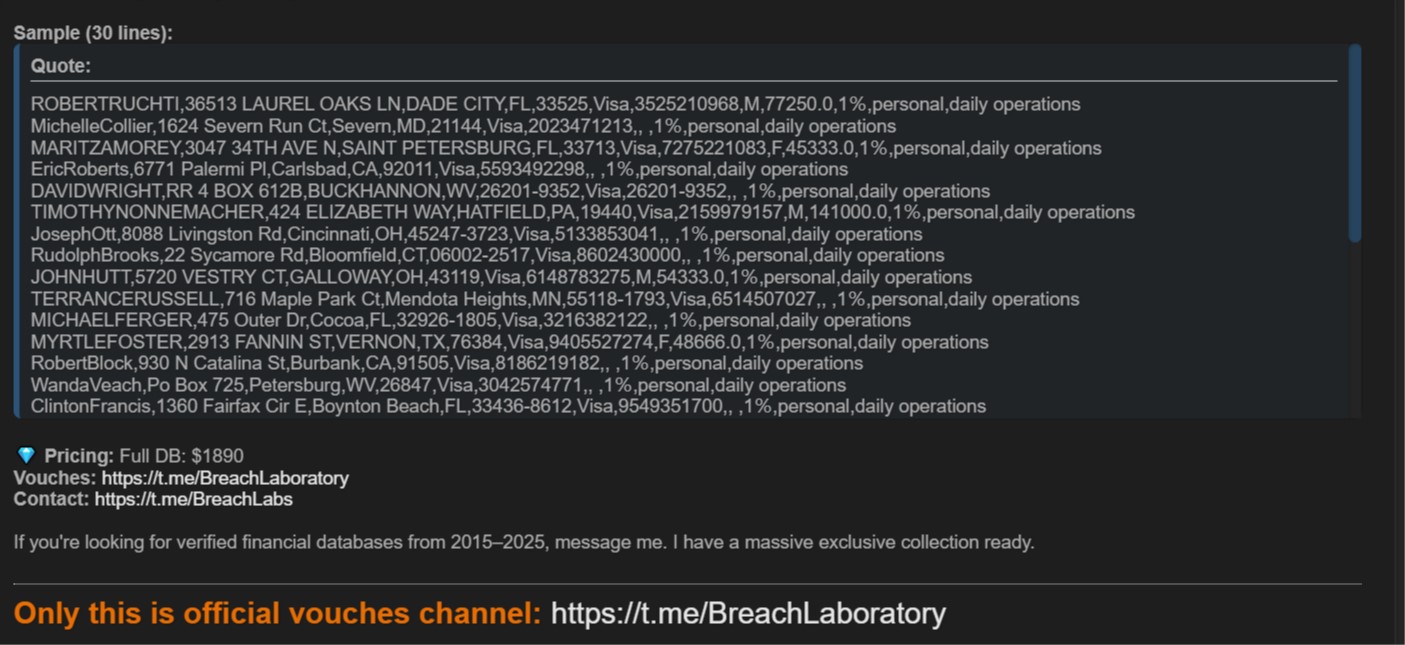Click the bold Contact label
The height and width of the screenshot is (645, 1405).
click(x=51, y=499)
